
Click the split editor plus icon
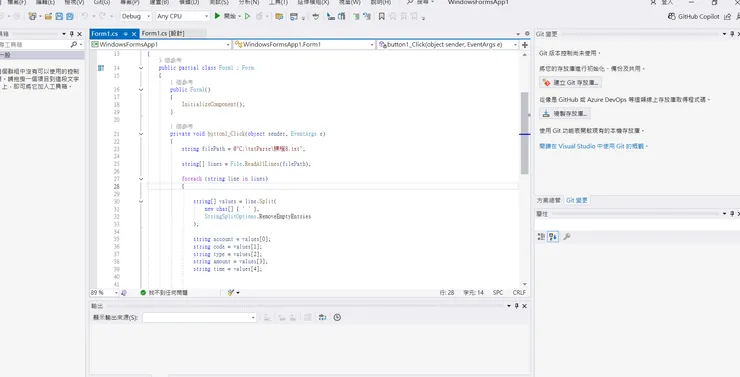click(x=525, y=44)
